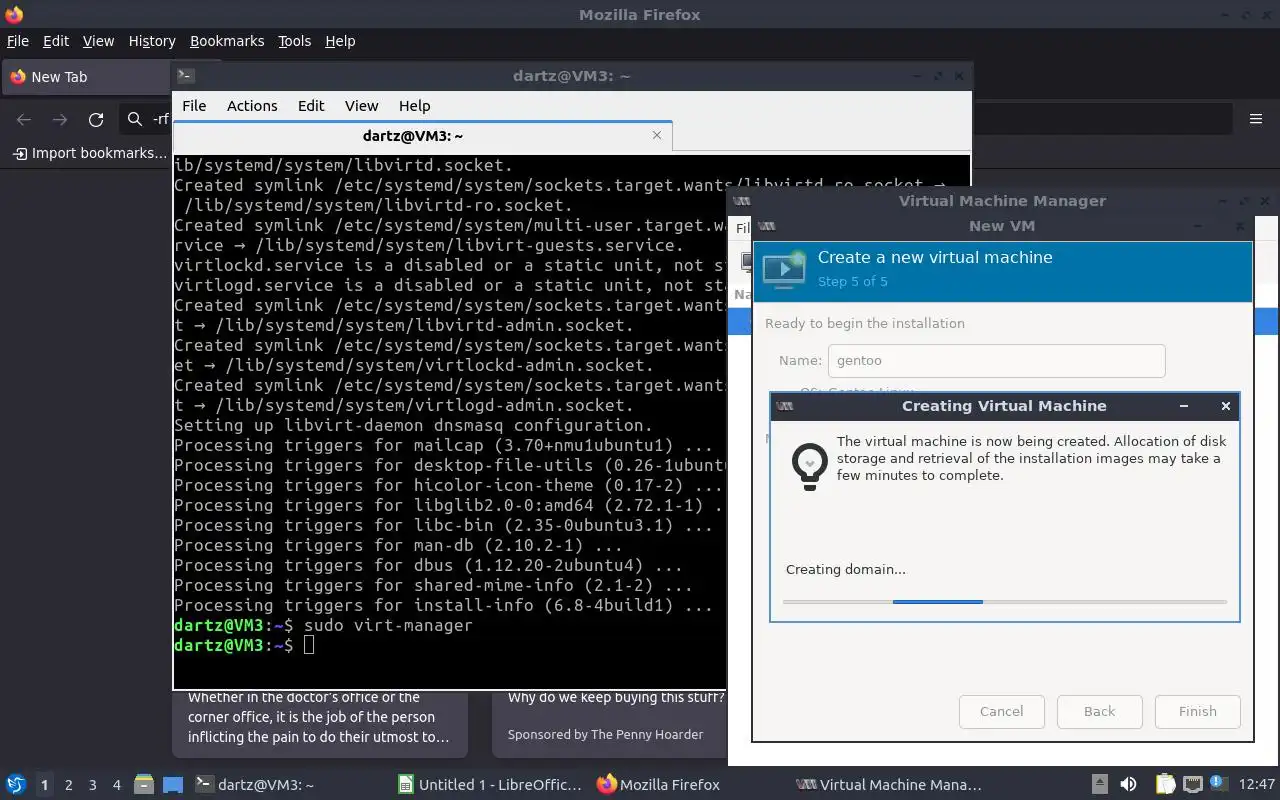Open the Firefox File menu

(x=18, y=41)
